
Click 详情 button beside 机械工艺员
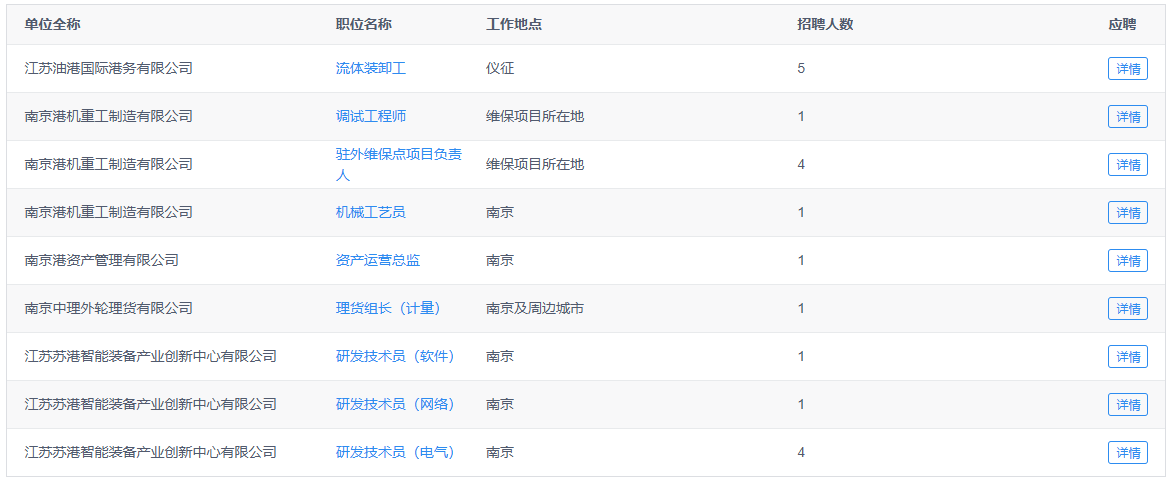coord(1127,213)
